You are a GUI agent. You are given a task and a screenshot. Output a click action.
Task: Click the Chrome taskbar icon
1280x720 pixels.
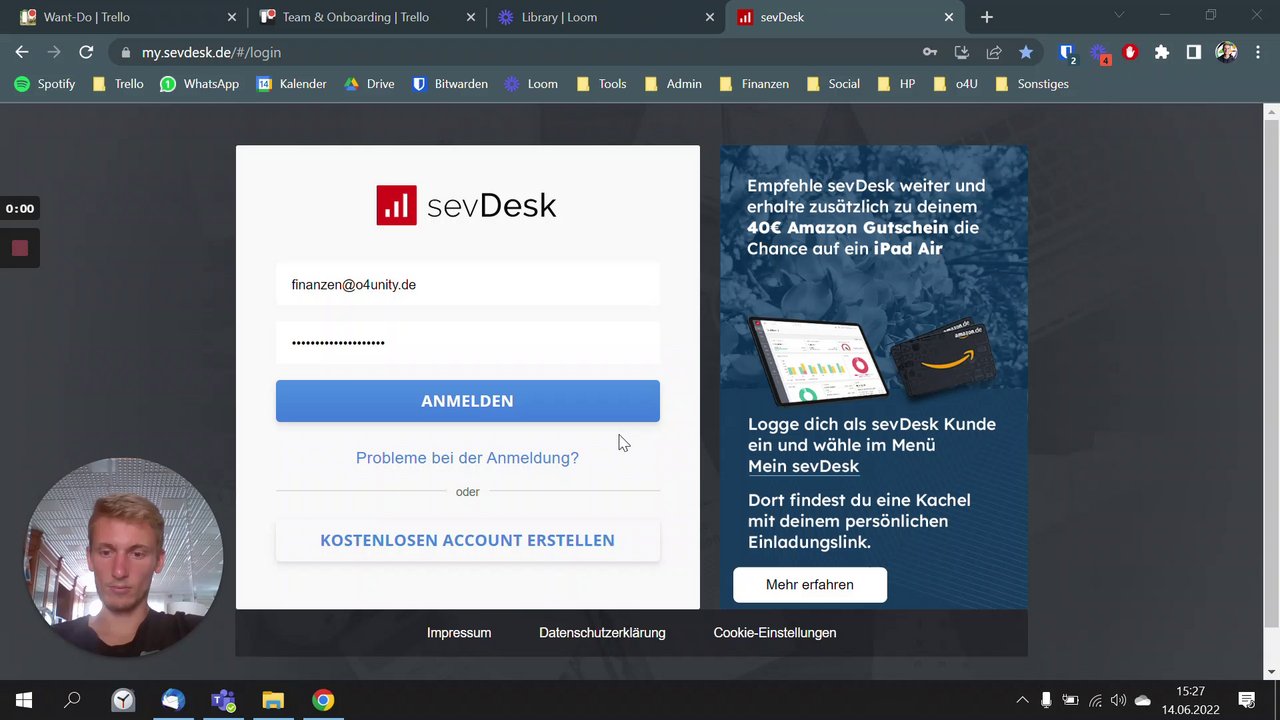click(323, 700)
